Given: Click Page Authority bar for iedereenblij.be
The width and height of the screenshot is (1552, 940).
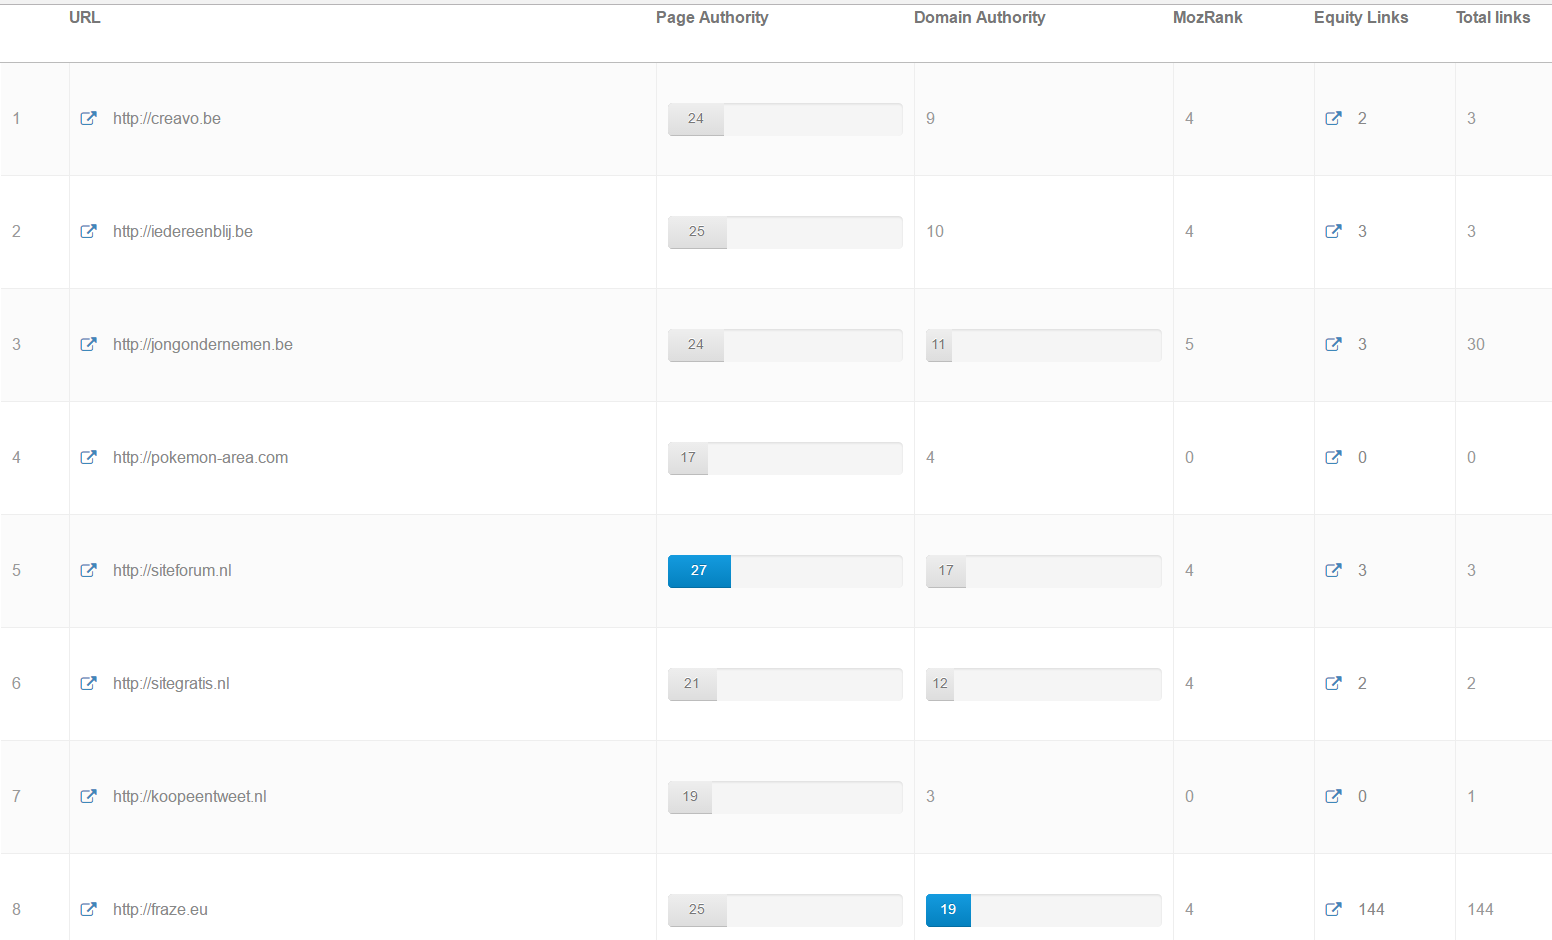Looking at the screenshot, I should point(697,232).
